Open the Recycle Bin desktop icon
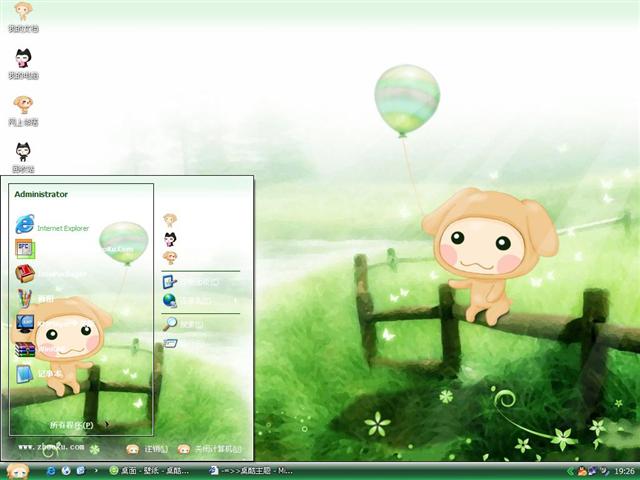 coord(23,158)
